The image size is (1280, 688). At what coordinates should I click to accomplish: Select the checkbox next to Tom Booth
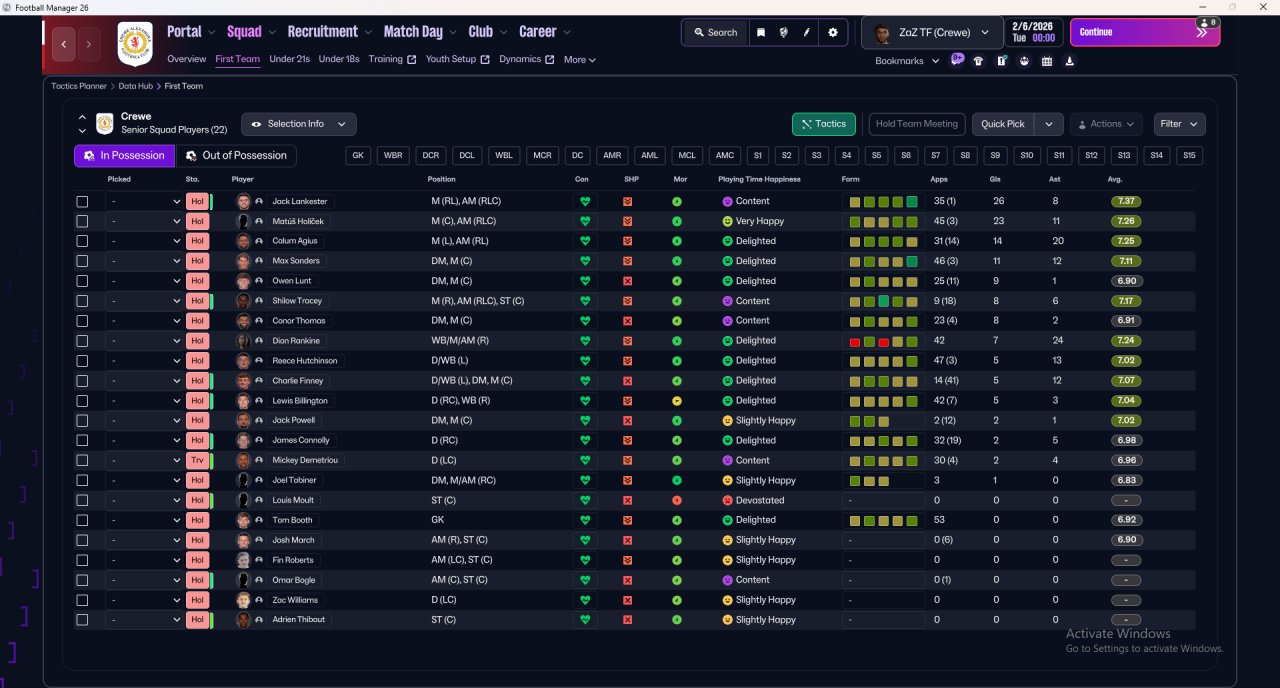point(82,520)
